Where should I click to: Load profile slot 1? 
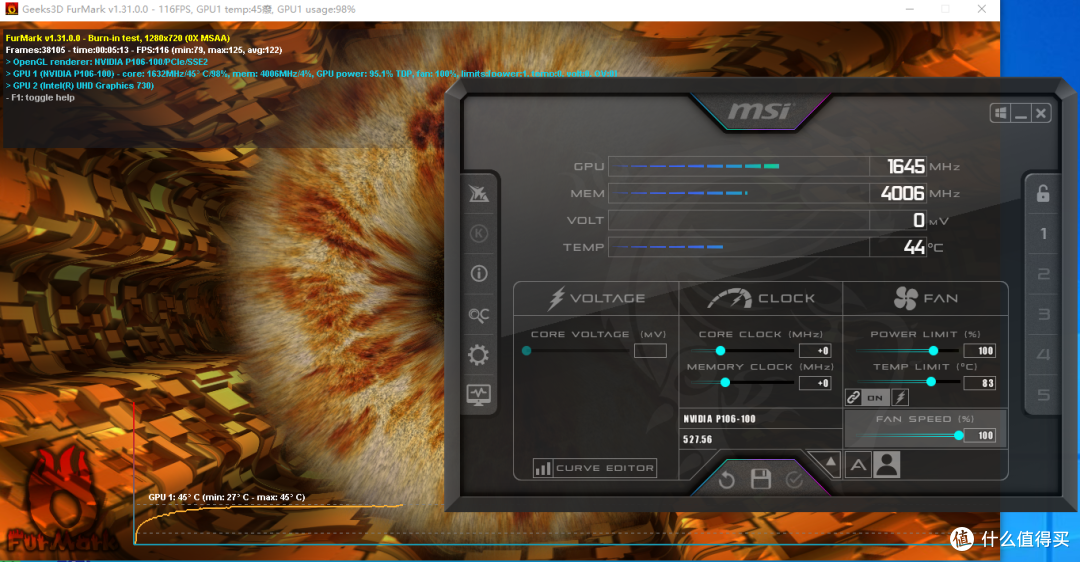(x=1043, y=233)
